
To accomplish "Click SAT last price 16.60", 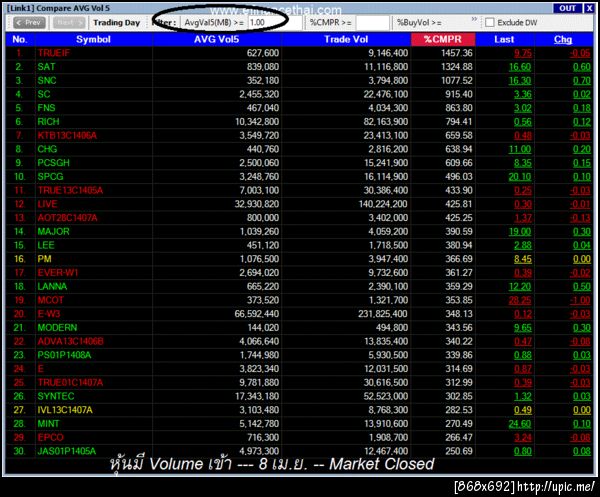I will [x=520, y=67].
